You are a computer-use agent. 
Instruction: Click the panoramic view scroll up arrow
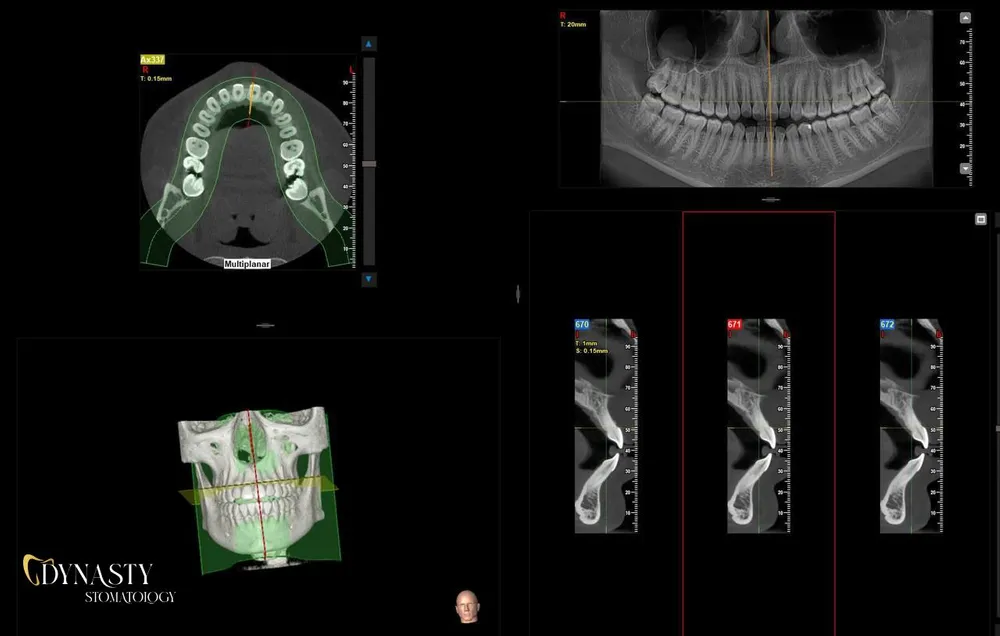tap(965, 18)
